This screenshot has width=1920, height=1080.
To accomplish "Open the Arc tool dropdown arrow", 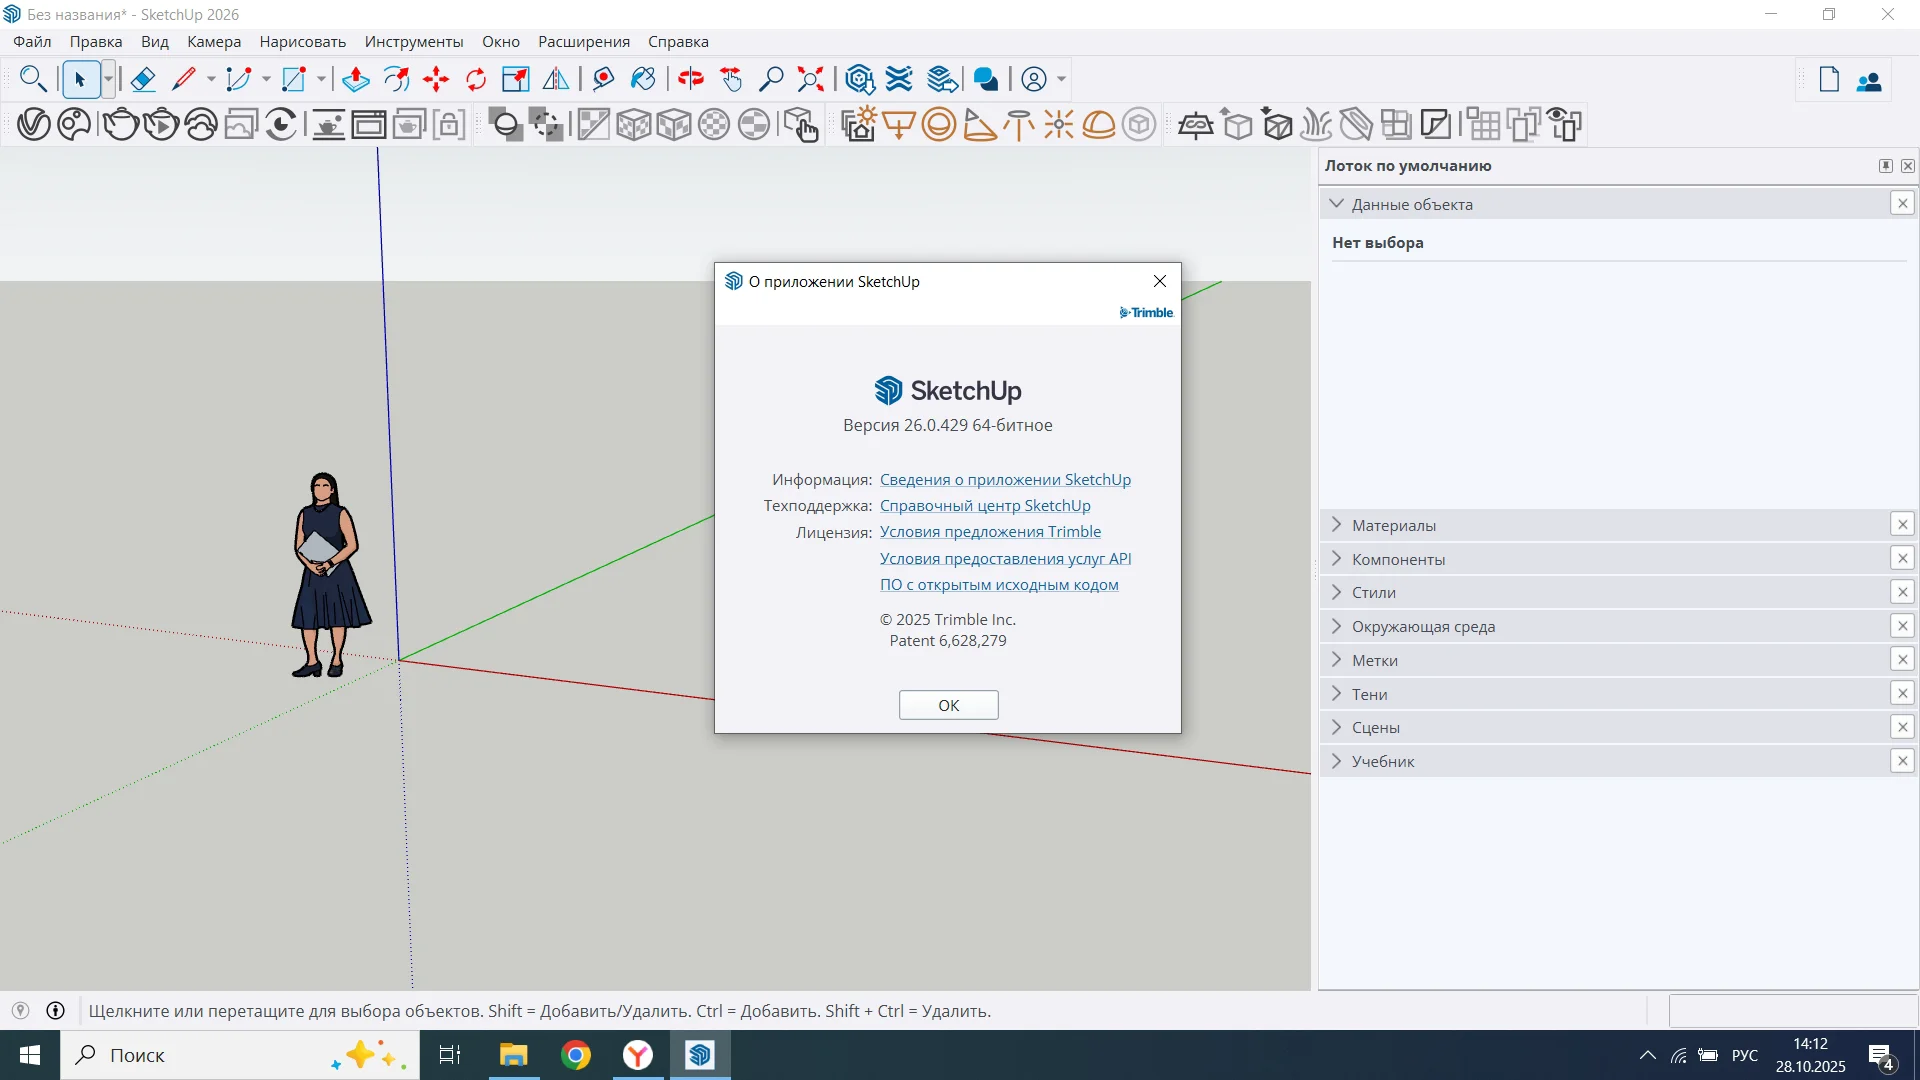I will (x=266, y=79).
